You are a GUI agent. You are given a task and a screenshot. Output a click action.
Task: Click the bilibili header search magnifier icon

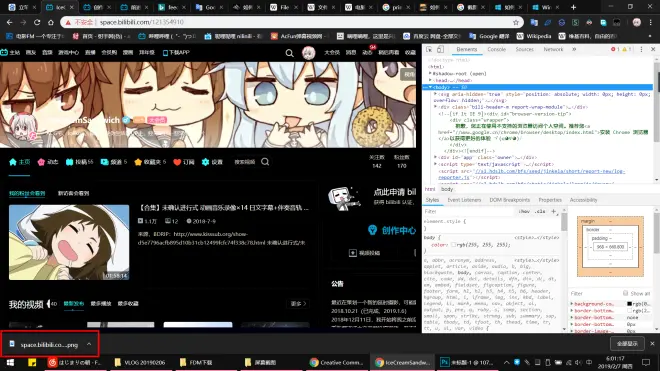(290, 53)
